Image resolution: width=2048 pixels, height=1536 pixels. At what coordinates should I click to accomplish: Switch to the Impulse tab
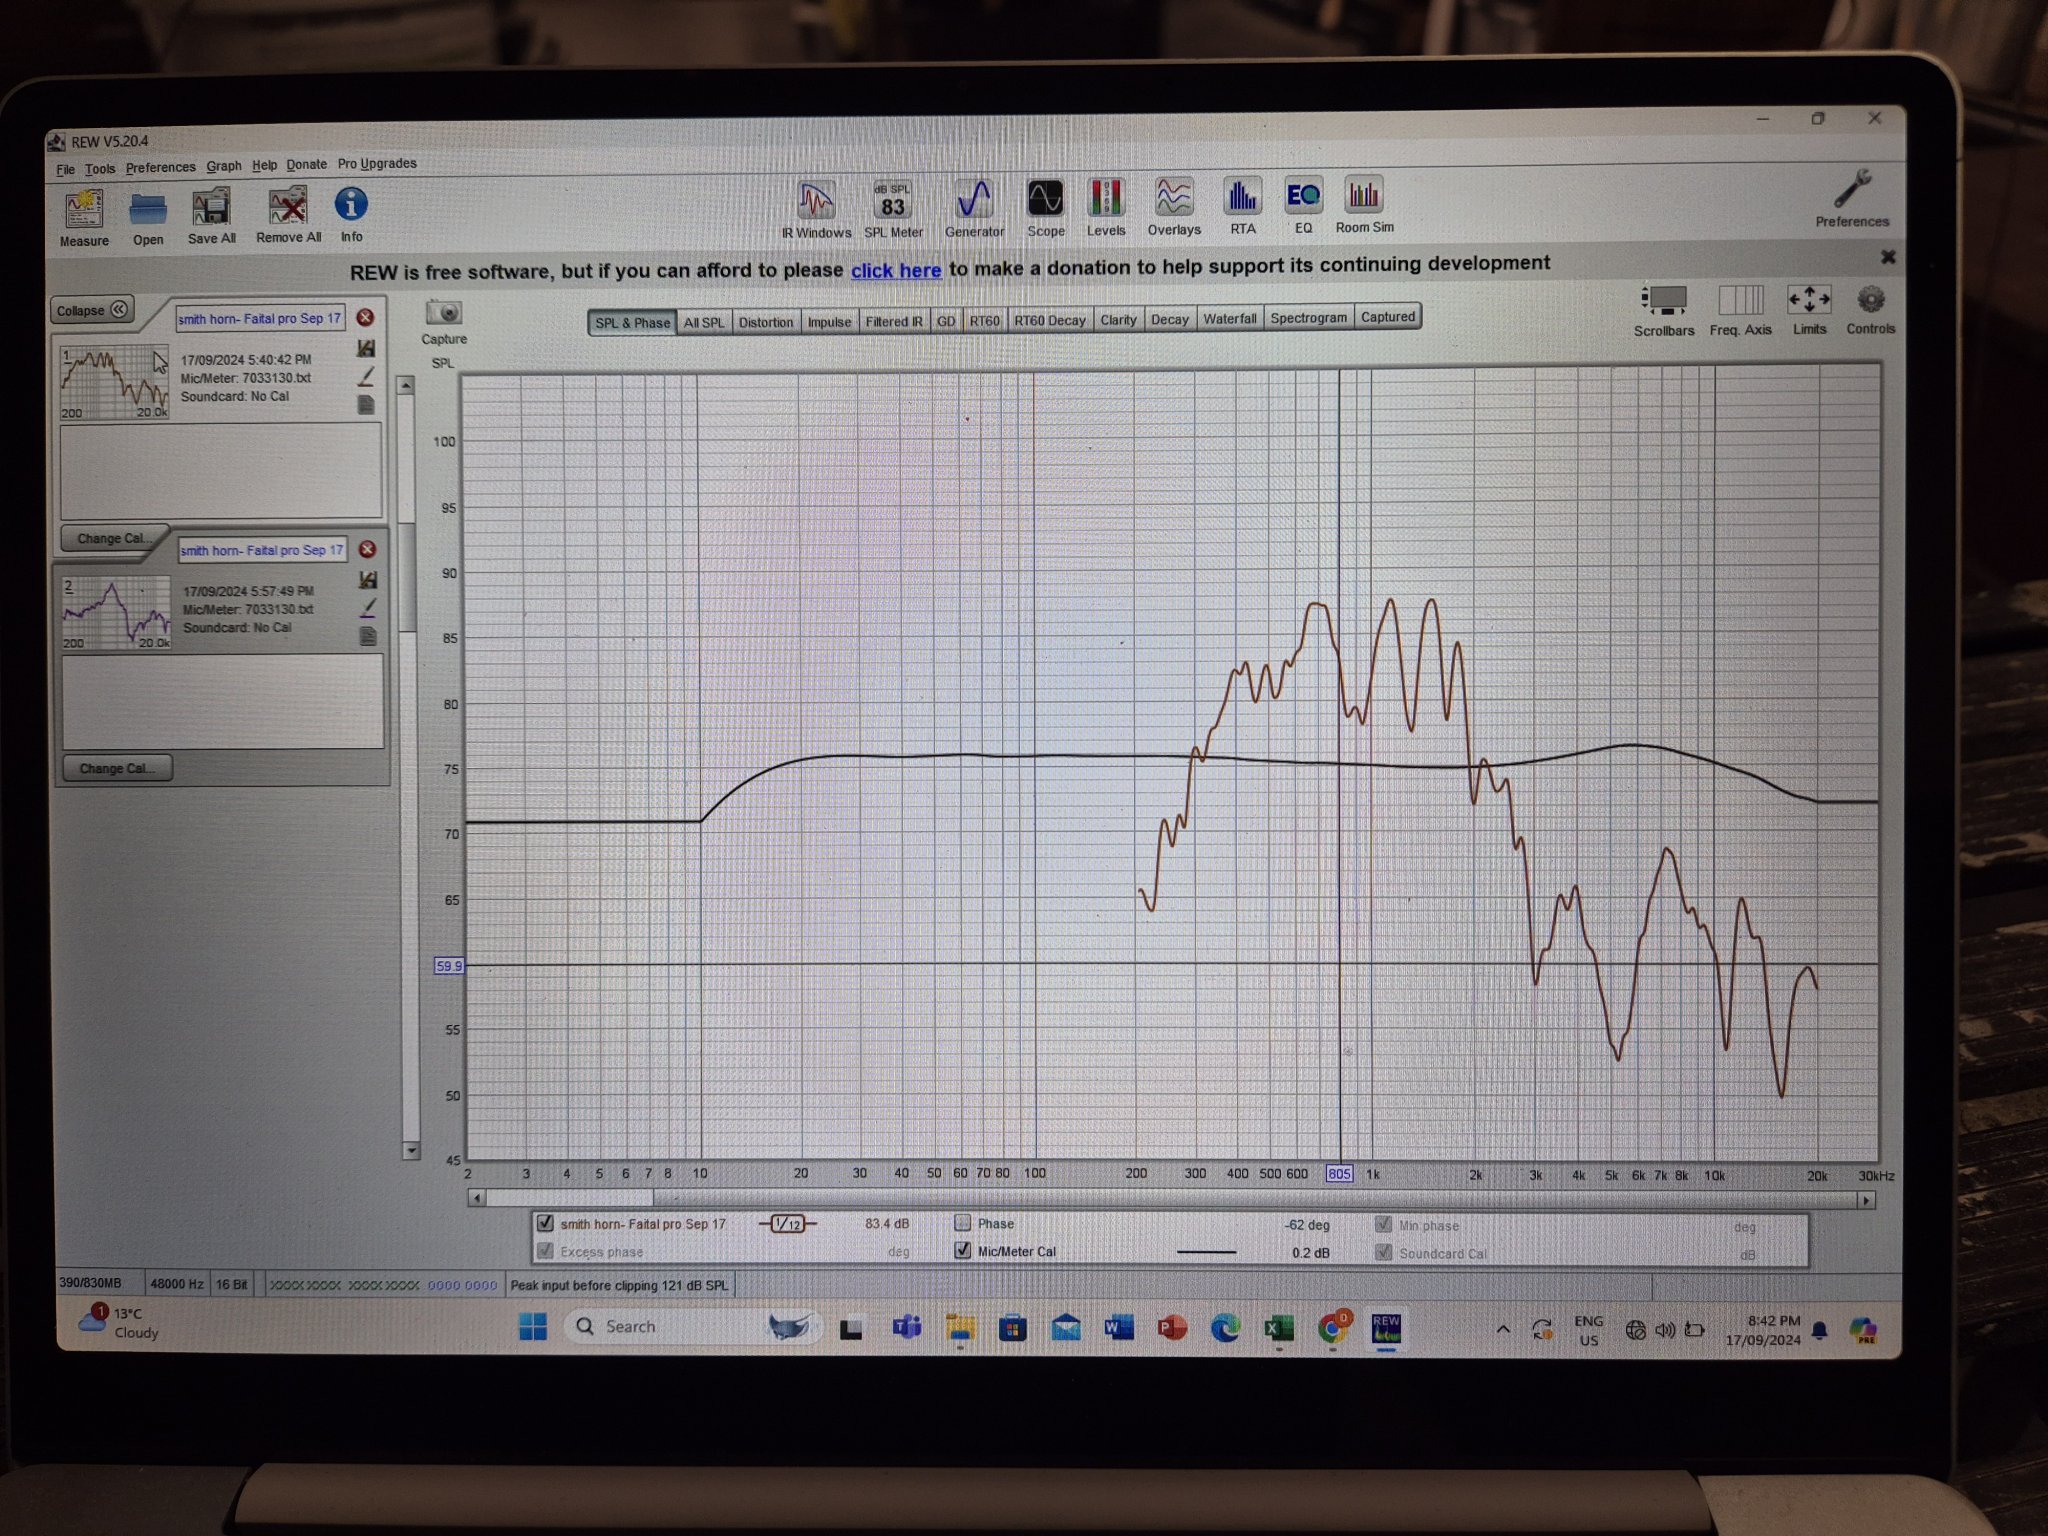(829, 321)
